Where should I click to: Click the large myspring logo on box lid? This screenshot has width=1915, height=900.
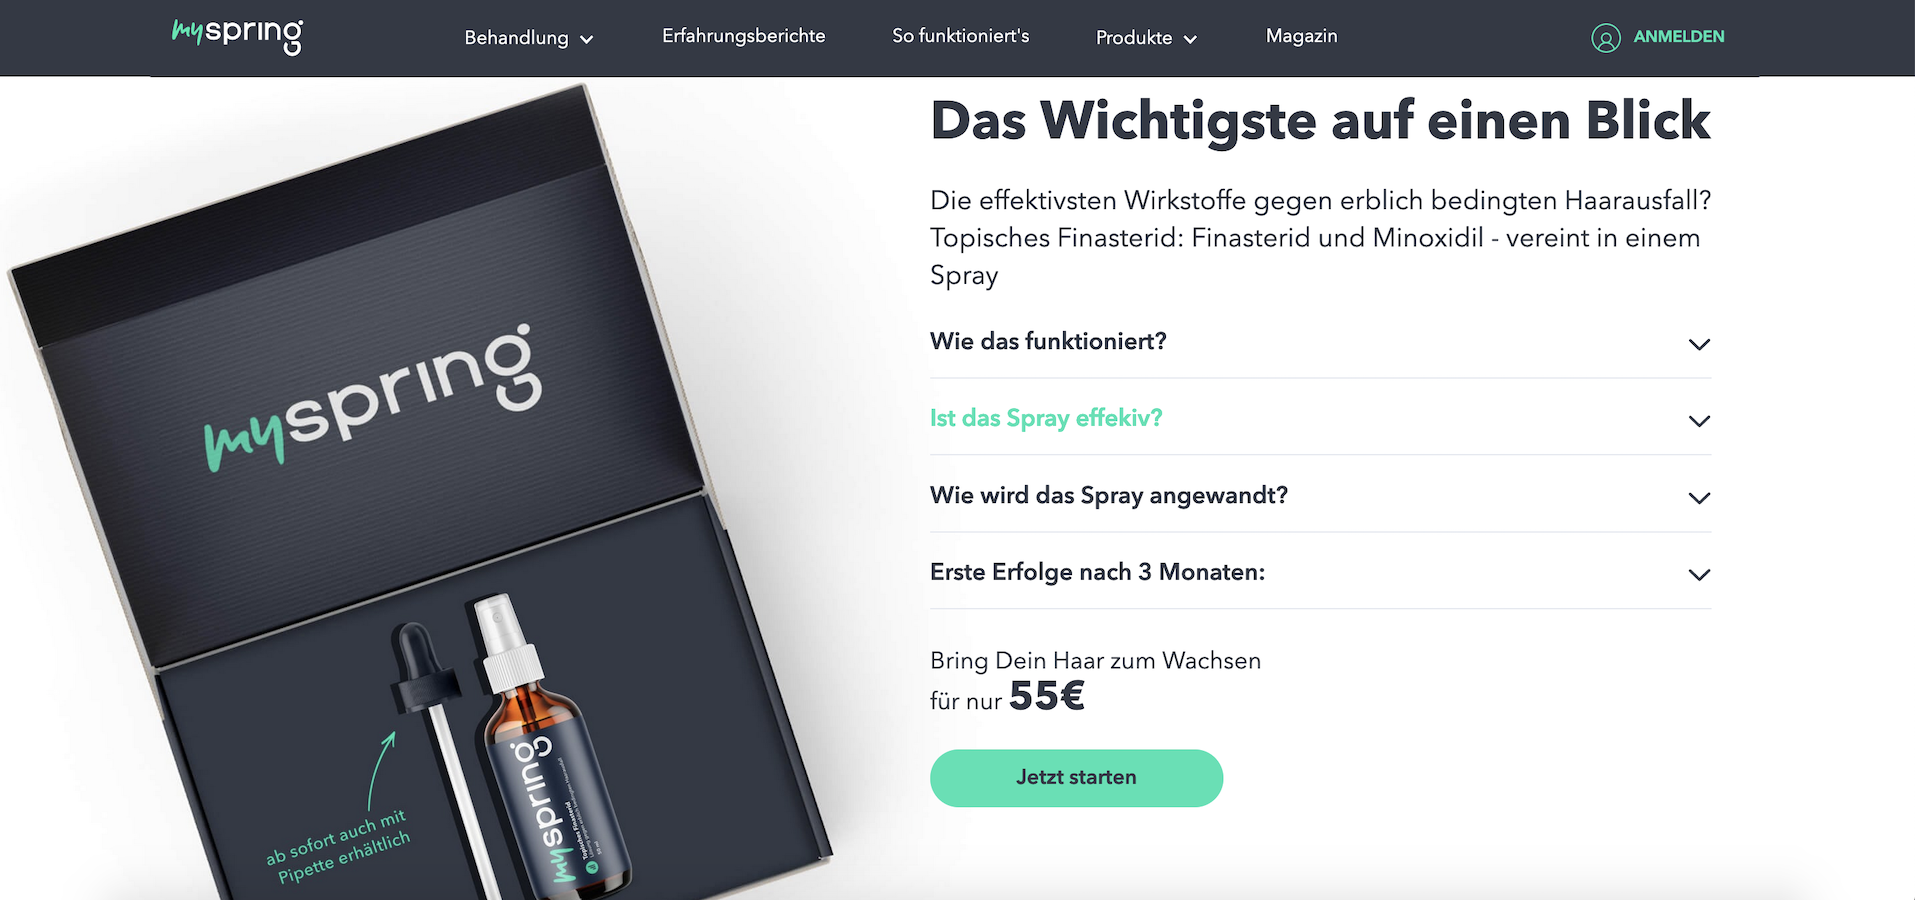[373, 397]
